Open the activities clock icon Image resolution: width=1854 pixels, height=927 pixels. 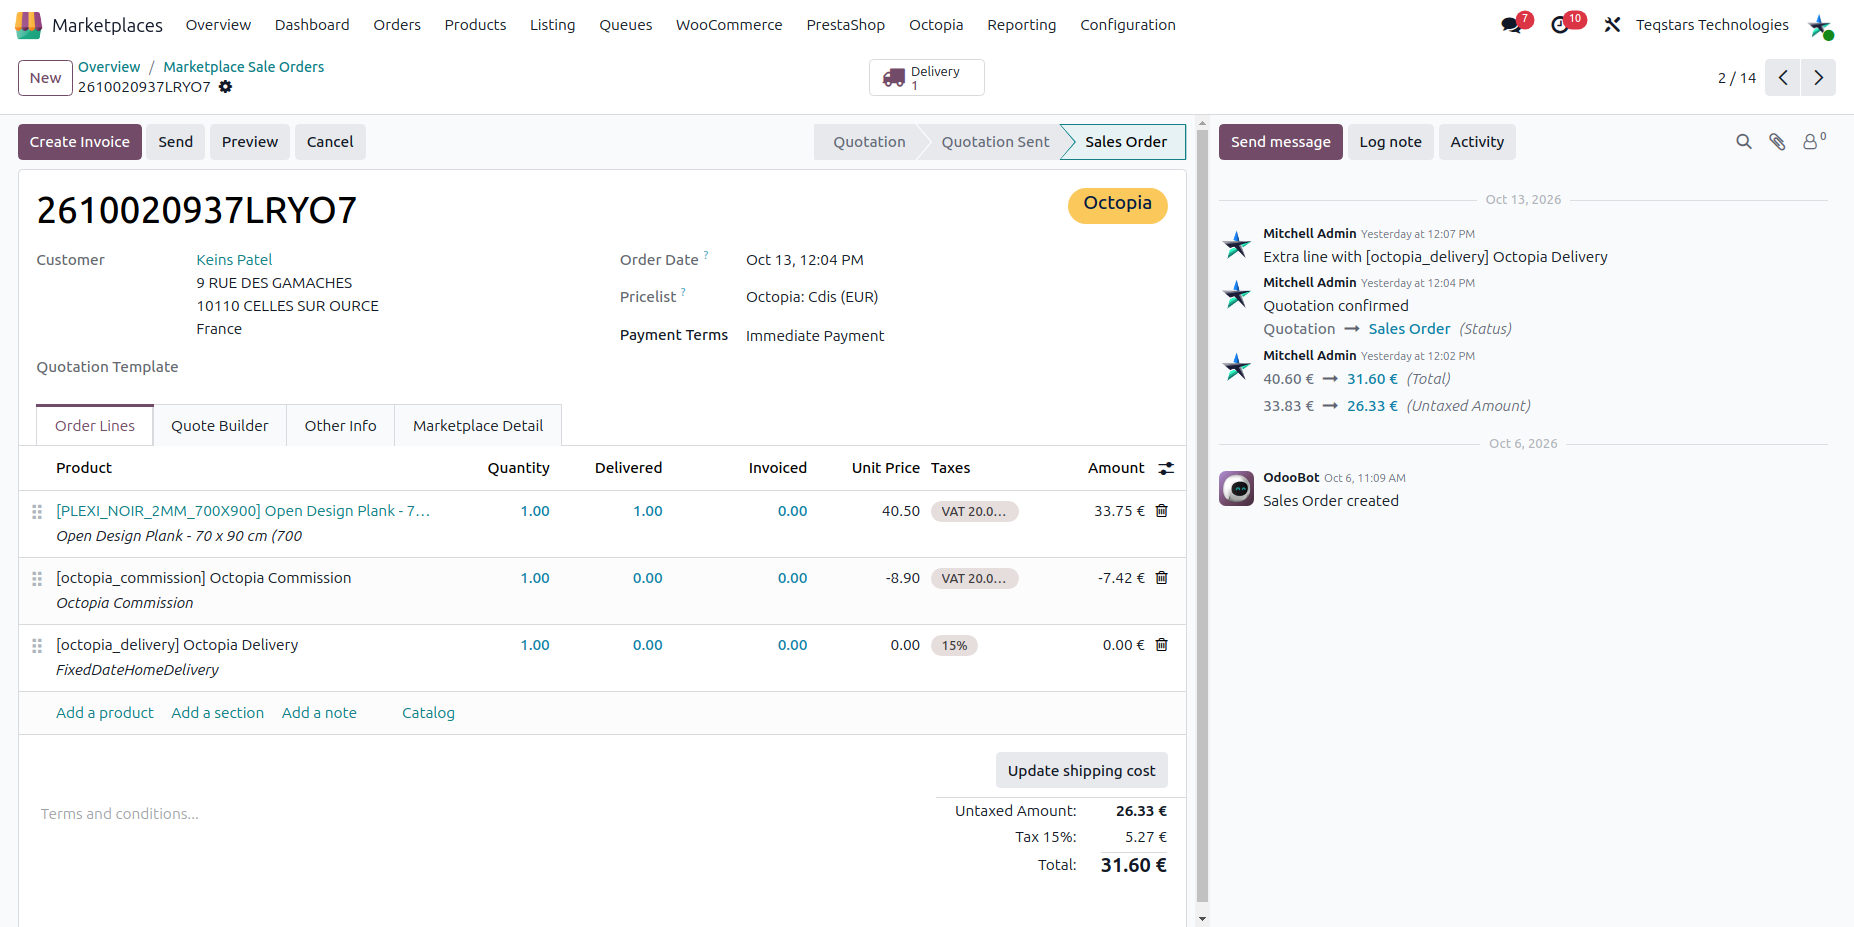click(x=1561, y=25)
